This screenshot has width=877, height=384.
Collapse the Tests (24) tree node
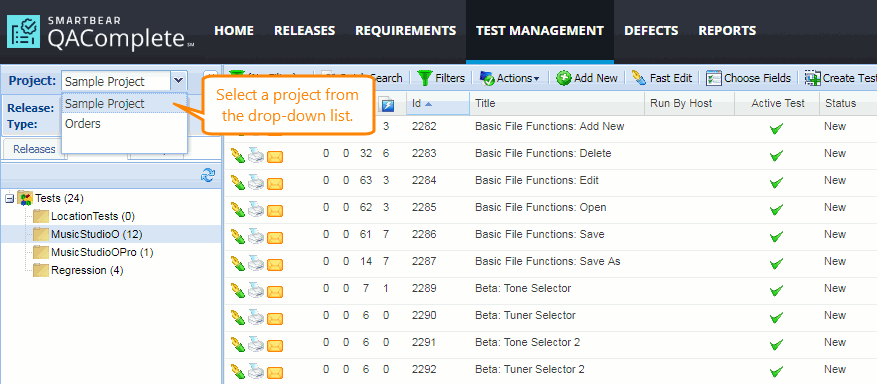10,198
